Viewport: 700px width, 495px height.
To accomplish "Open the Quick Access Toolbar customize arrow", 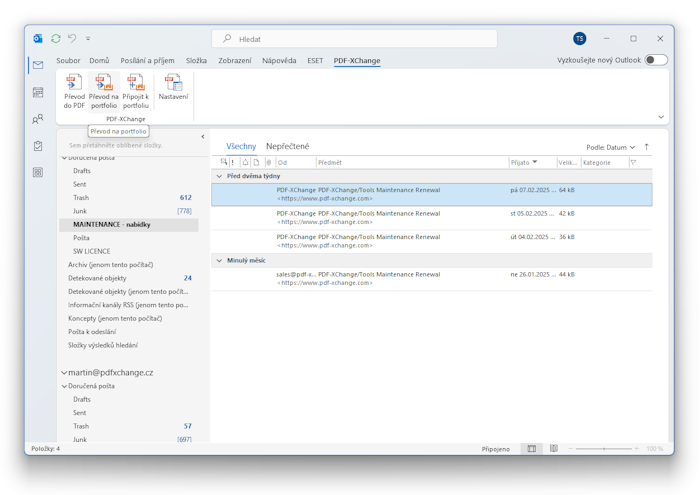I will [x=88, y=39].
